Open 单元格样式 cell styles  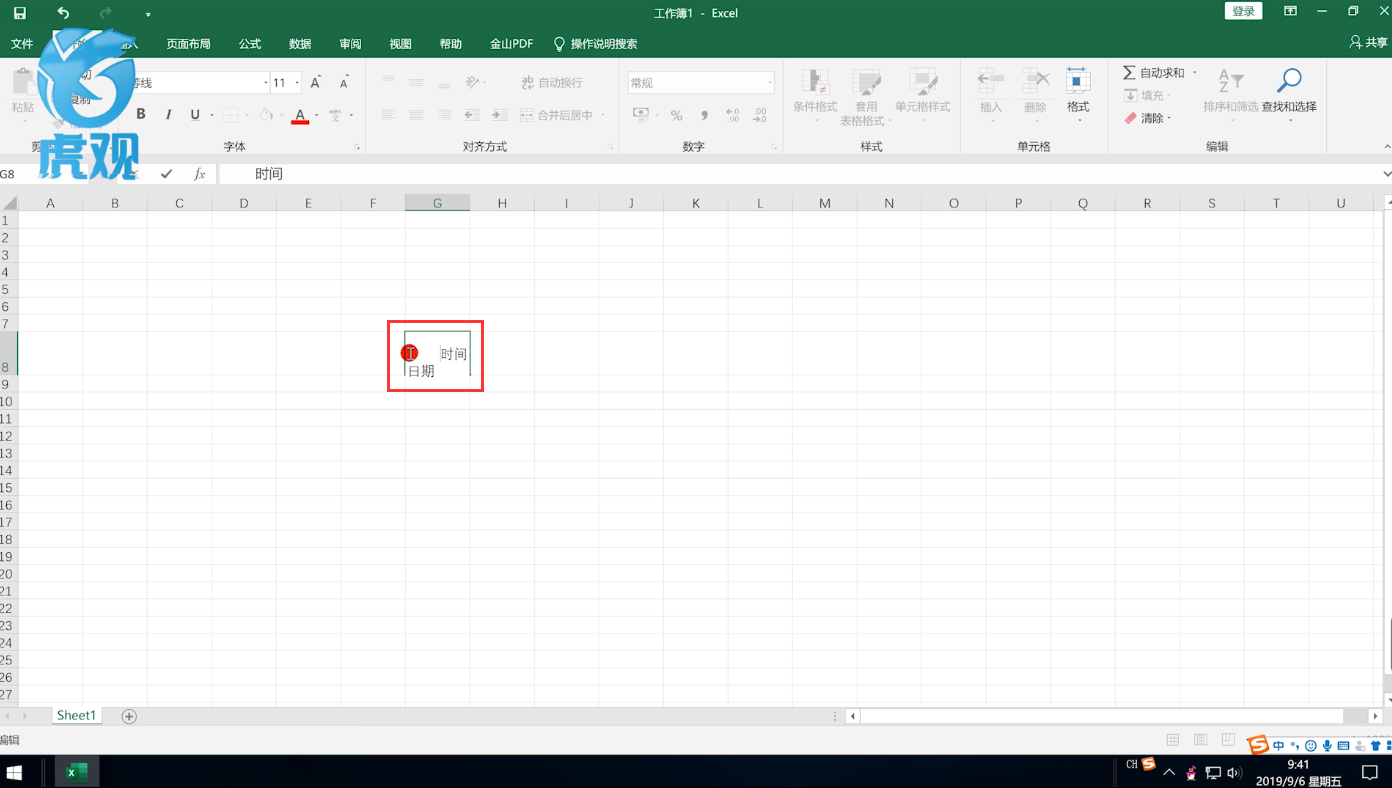pyautogui.click(x=922, y=97)
